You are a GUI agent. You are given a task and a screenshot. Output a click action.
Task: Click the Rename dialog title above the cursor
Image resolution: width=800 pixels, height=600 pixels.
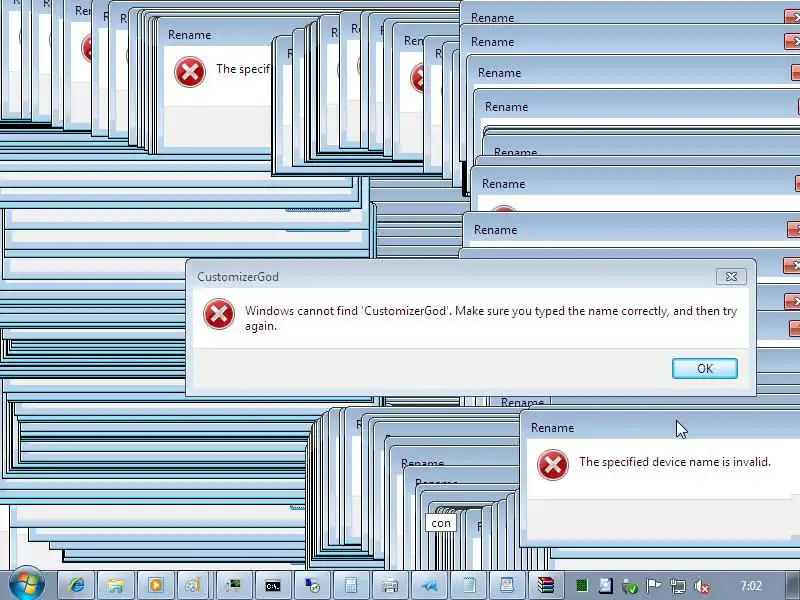tap(553, 428)
